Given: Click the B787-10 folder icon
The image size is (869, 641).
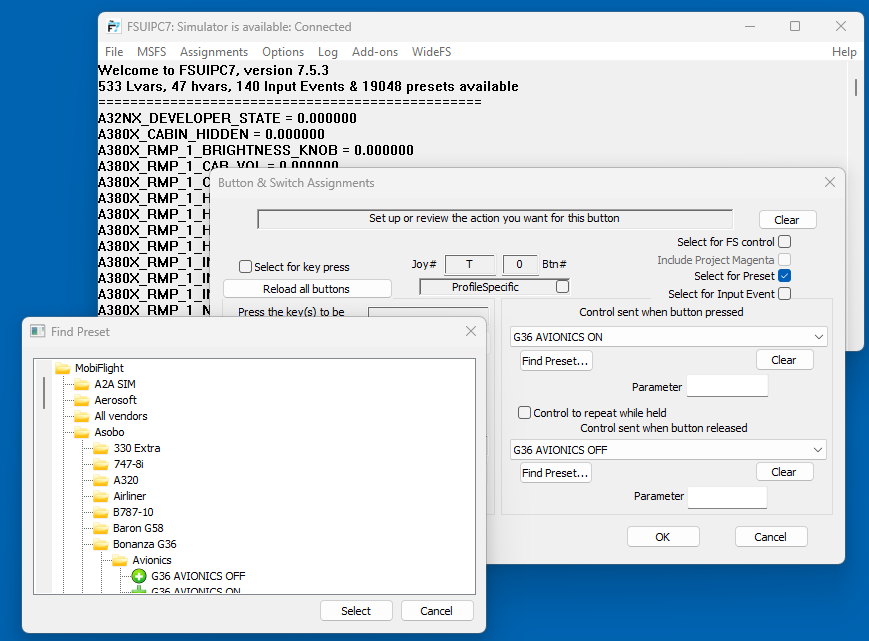Looking at the screenshot, I should 101,512.
